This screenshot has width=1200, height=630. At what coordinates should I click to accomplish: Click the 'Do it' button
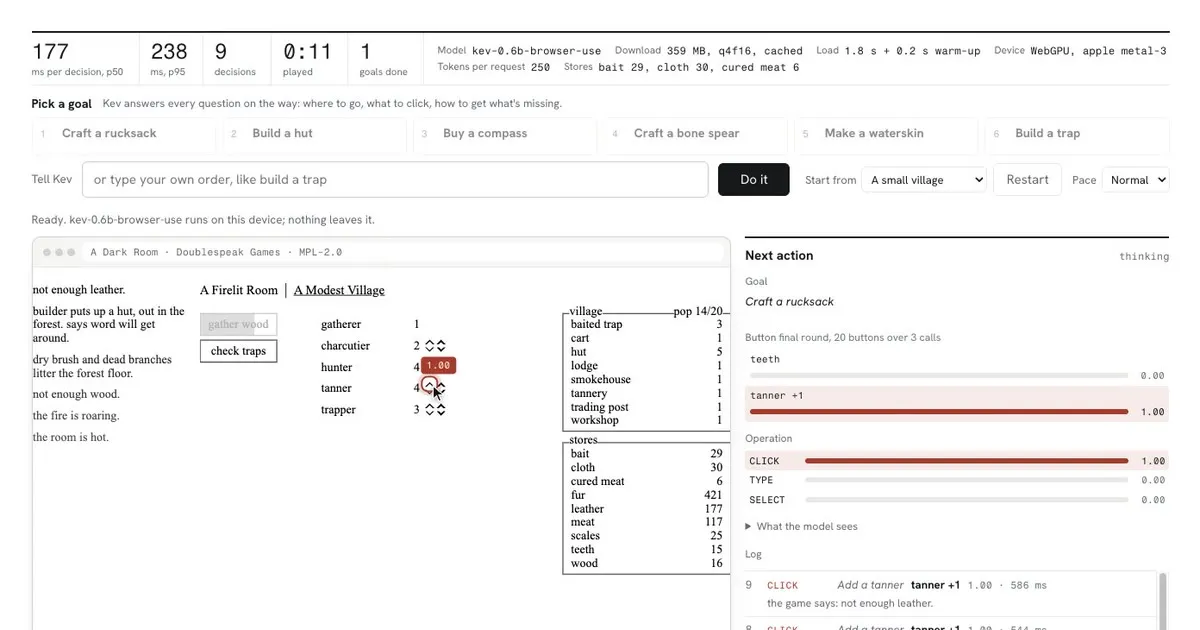[754, 180]
